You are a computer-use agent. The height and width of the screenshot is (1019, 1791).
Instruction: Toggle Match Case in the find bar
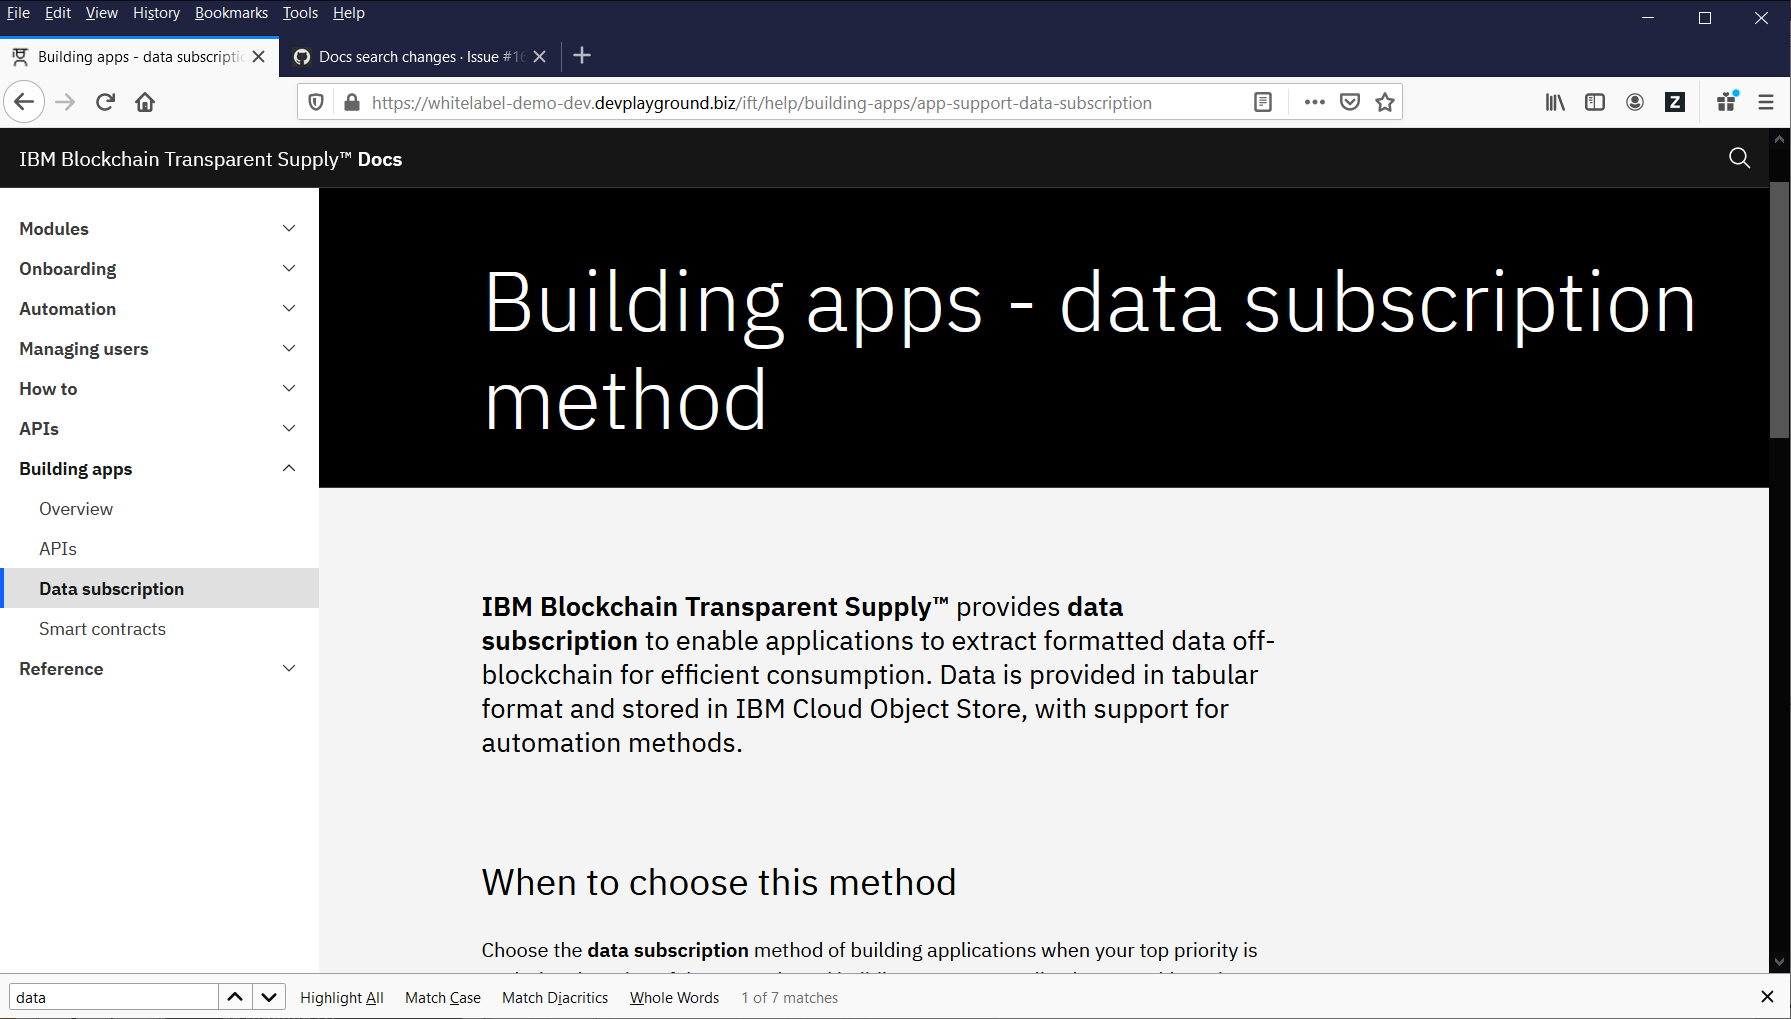click(442, 997)
